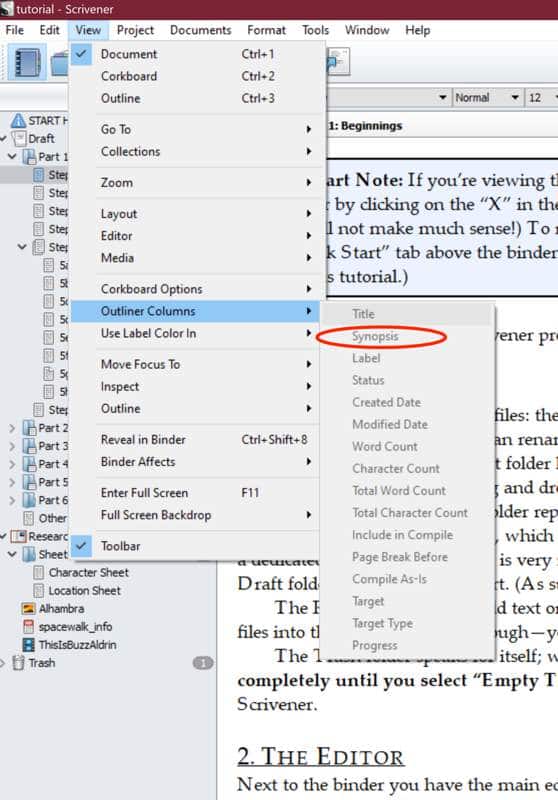Click the Part 4 folder icon
The width and height of the screenshot is (558, 800).
29,464
